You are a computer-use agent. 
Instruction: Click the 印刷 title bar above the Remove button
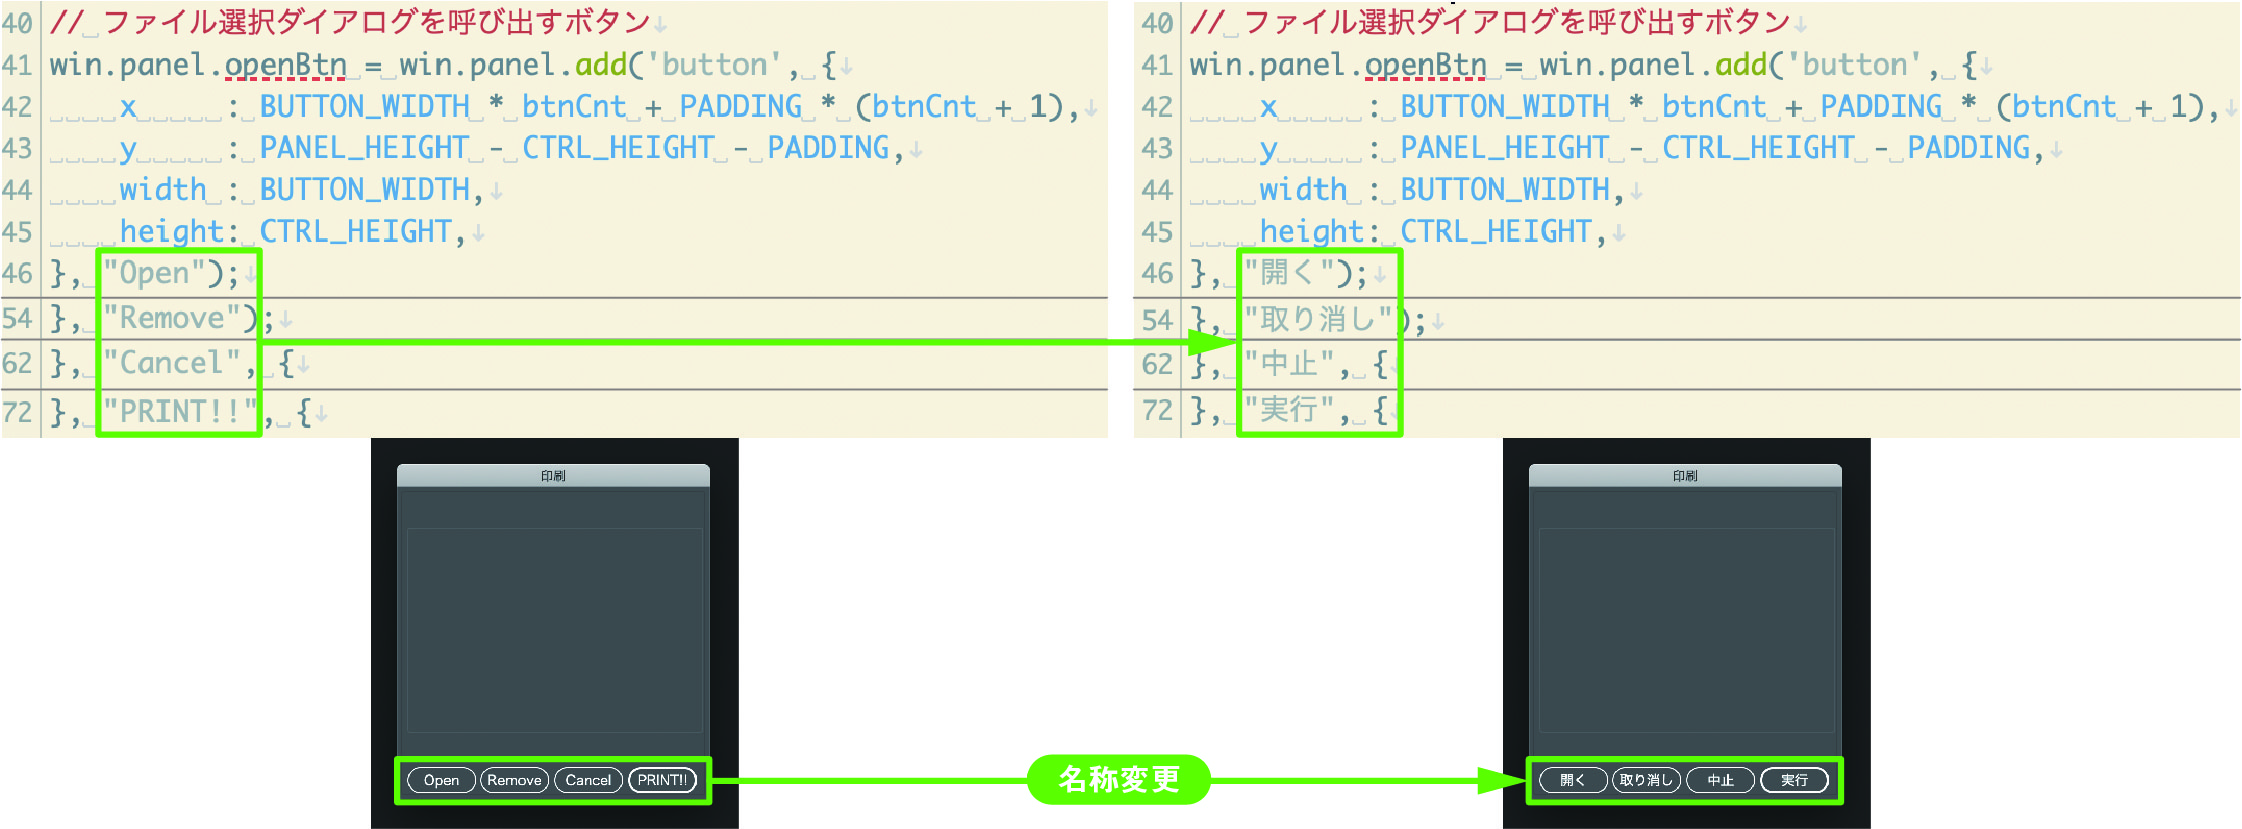coord(553,476)
